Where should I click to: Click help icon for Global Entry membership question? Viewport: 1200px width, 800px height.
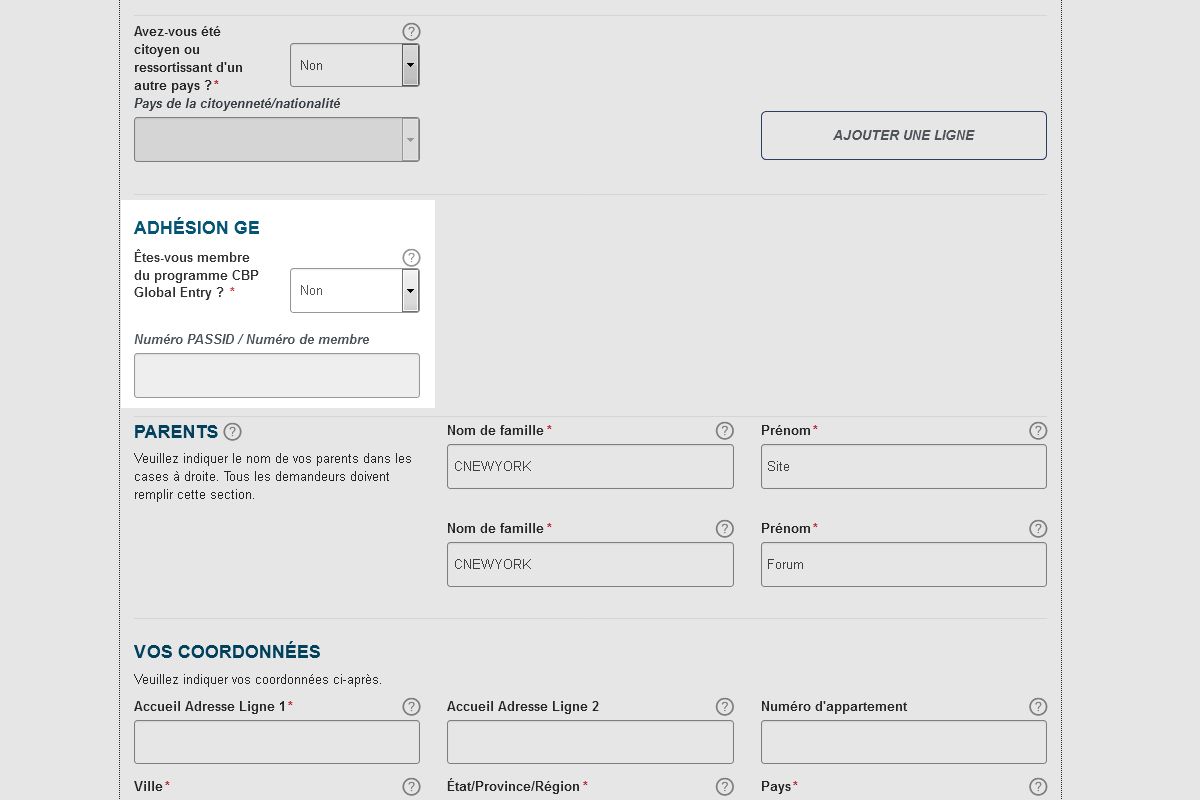[x=411, y=258]
